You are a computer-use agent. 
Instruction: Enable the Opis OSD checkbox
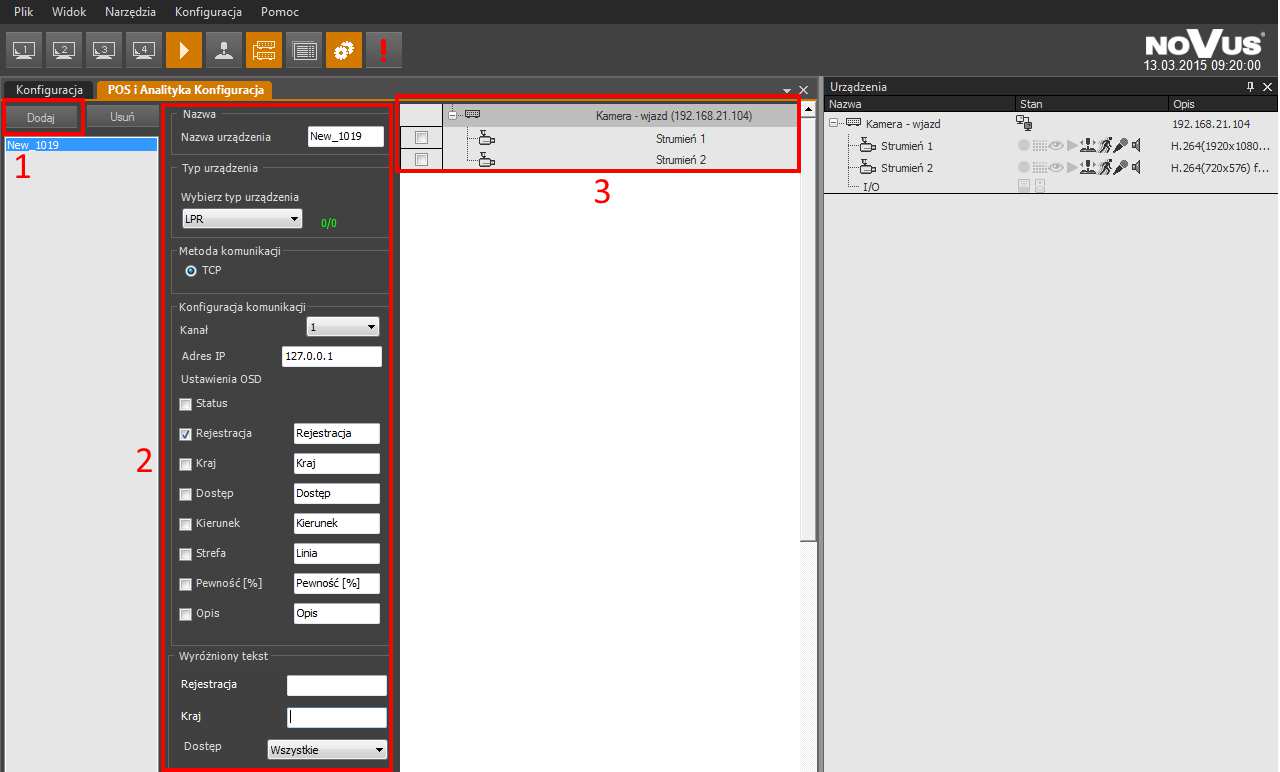[x=185, y=614]
